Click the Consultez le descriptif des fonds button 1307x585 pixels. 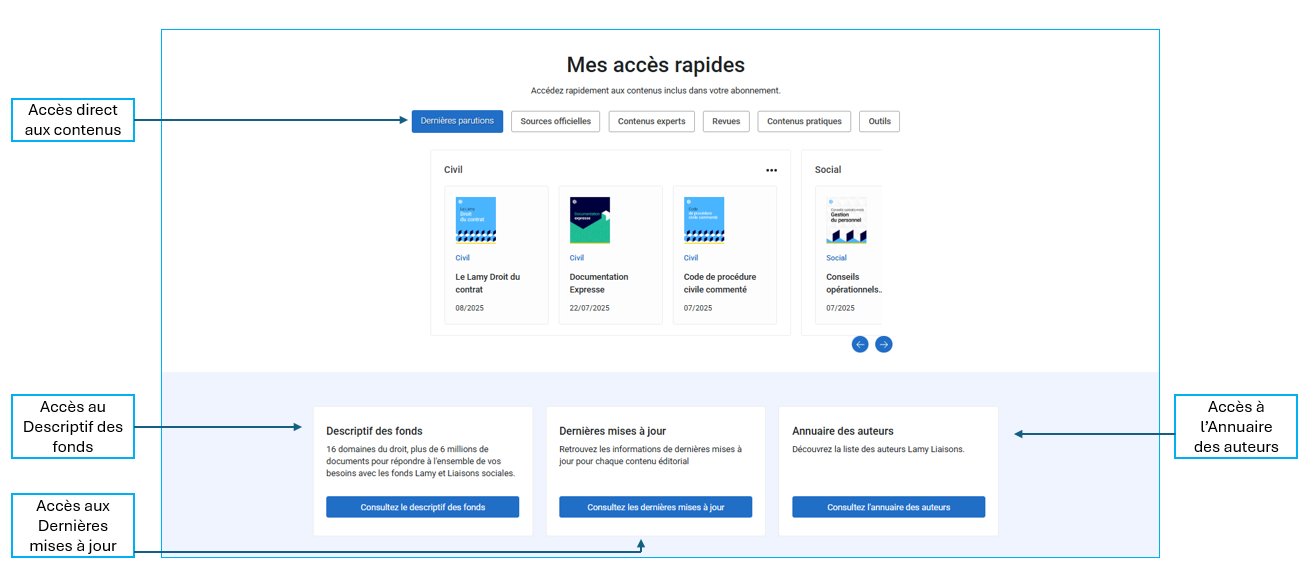[422, 507]
